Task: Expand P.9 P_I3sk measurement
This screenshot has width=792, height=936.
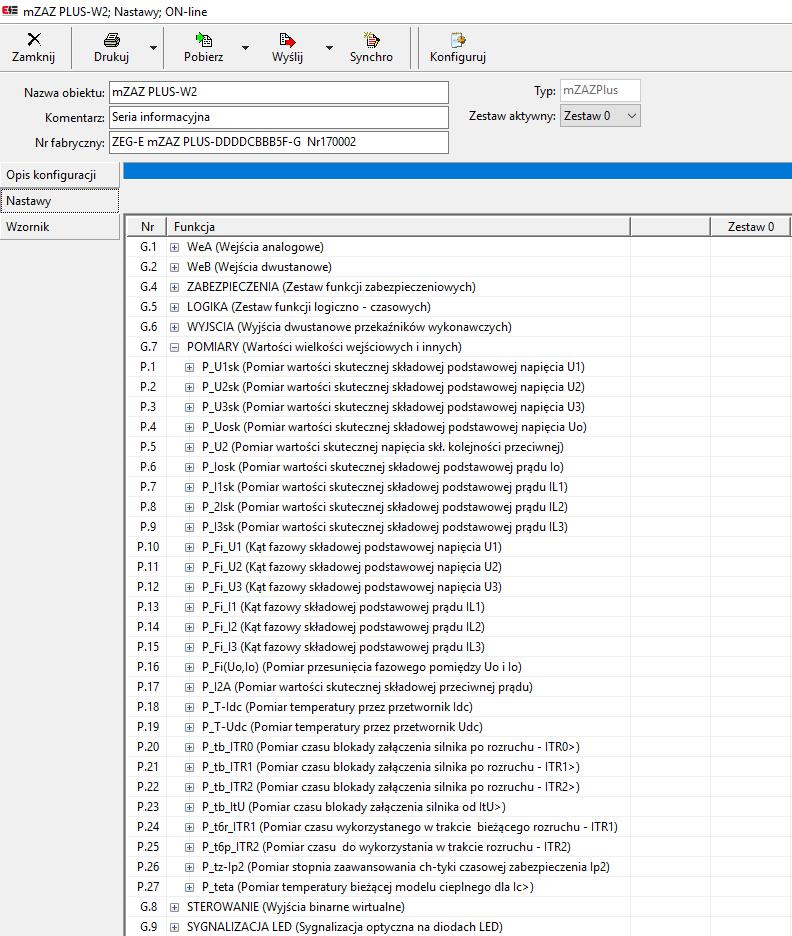Action: [189, 527]
